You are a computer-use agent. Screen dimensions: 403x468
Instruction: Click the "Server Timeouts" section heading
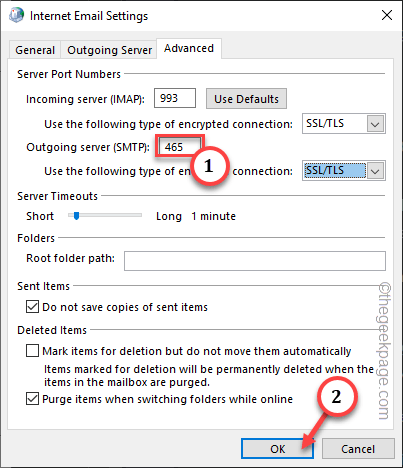point(57,196)
